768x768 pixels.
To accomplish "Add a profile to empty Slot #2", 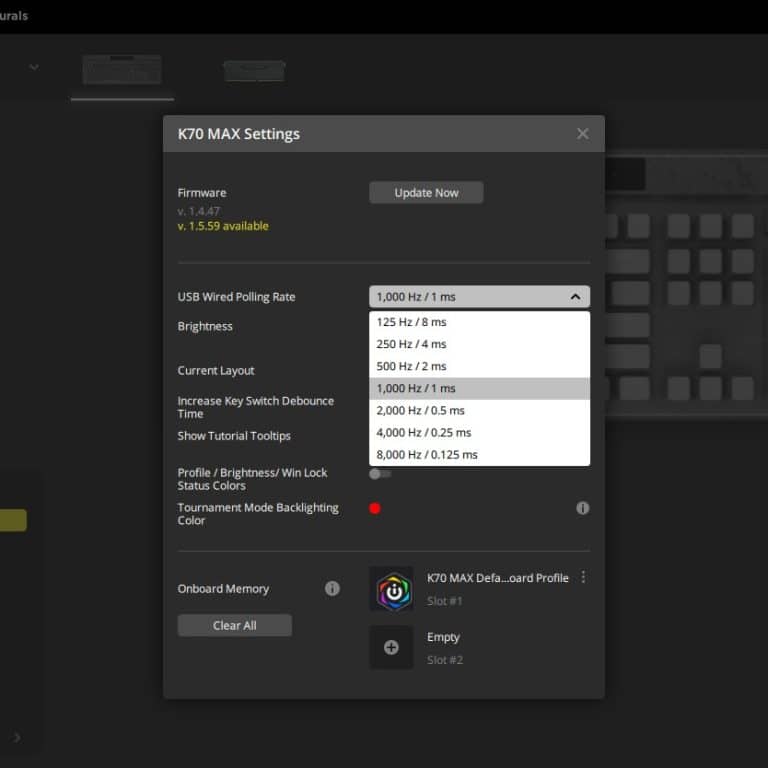I will pyautogui.click(x=391, y=647).
